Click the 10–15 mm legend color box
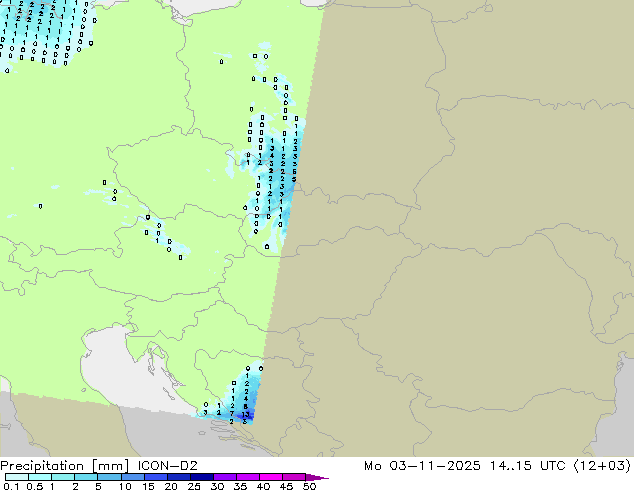Image resolution: width=634 pixels, height=490 pixels. click(x=132, y=477)
